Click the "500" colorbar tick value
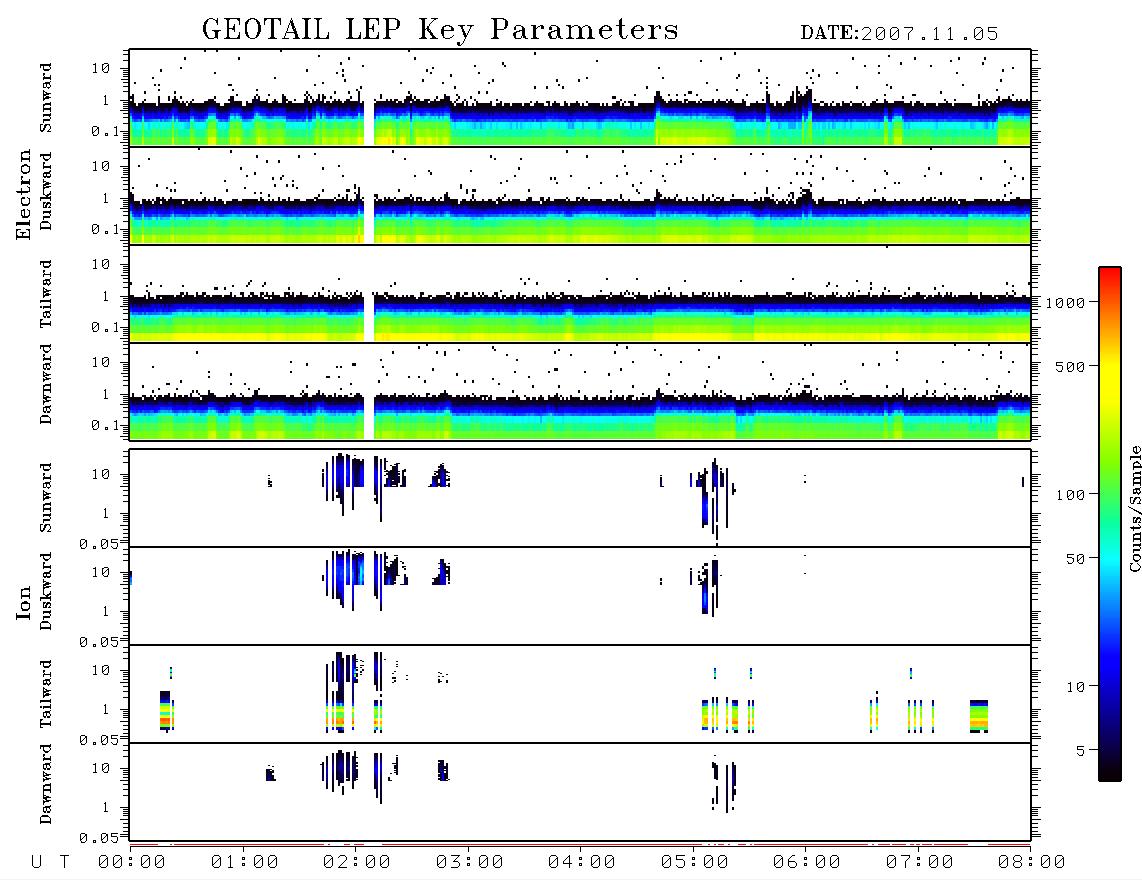The height and width of the screenshot is (880, 1142). [x=1071, y=367]
